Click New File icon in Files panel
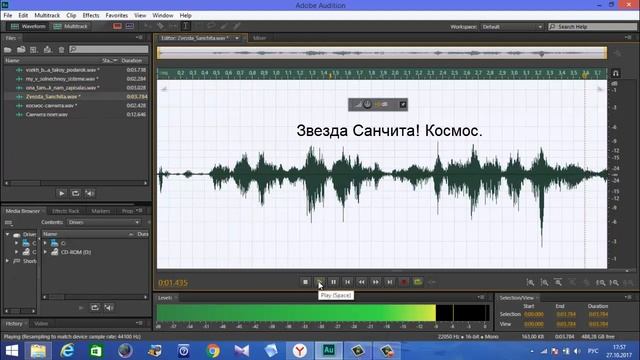Image resolution: width=640 pixels, height=360 pixels. (34, 49)
